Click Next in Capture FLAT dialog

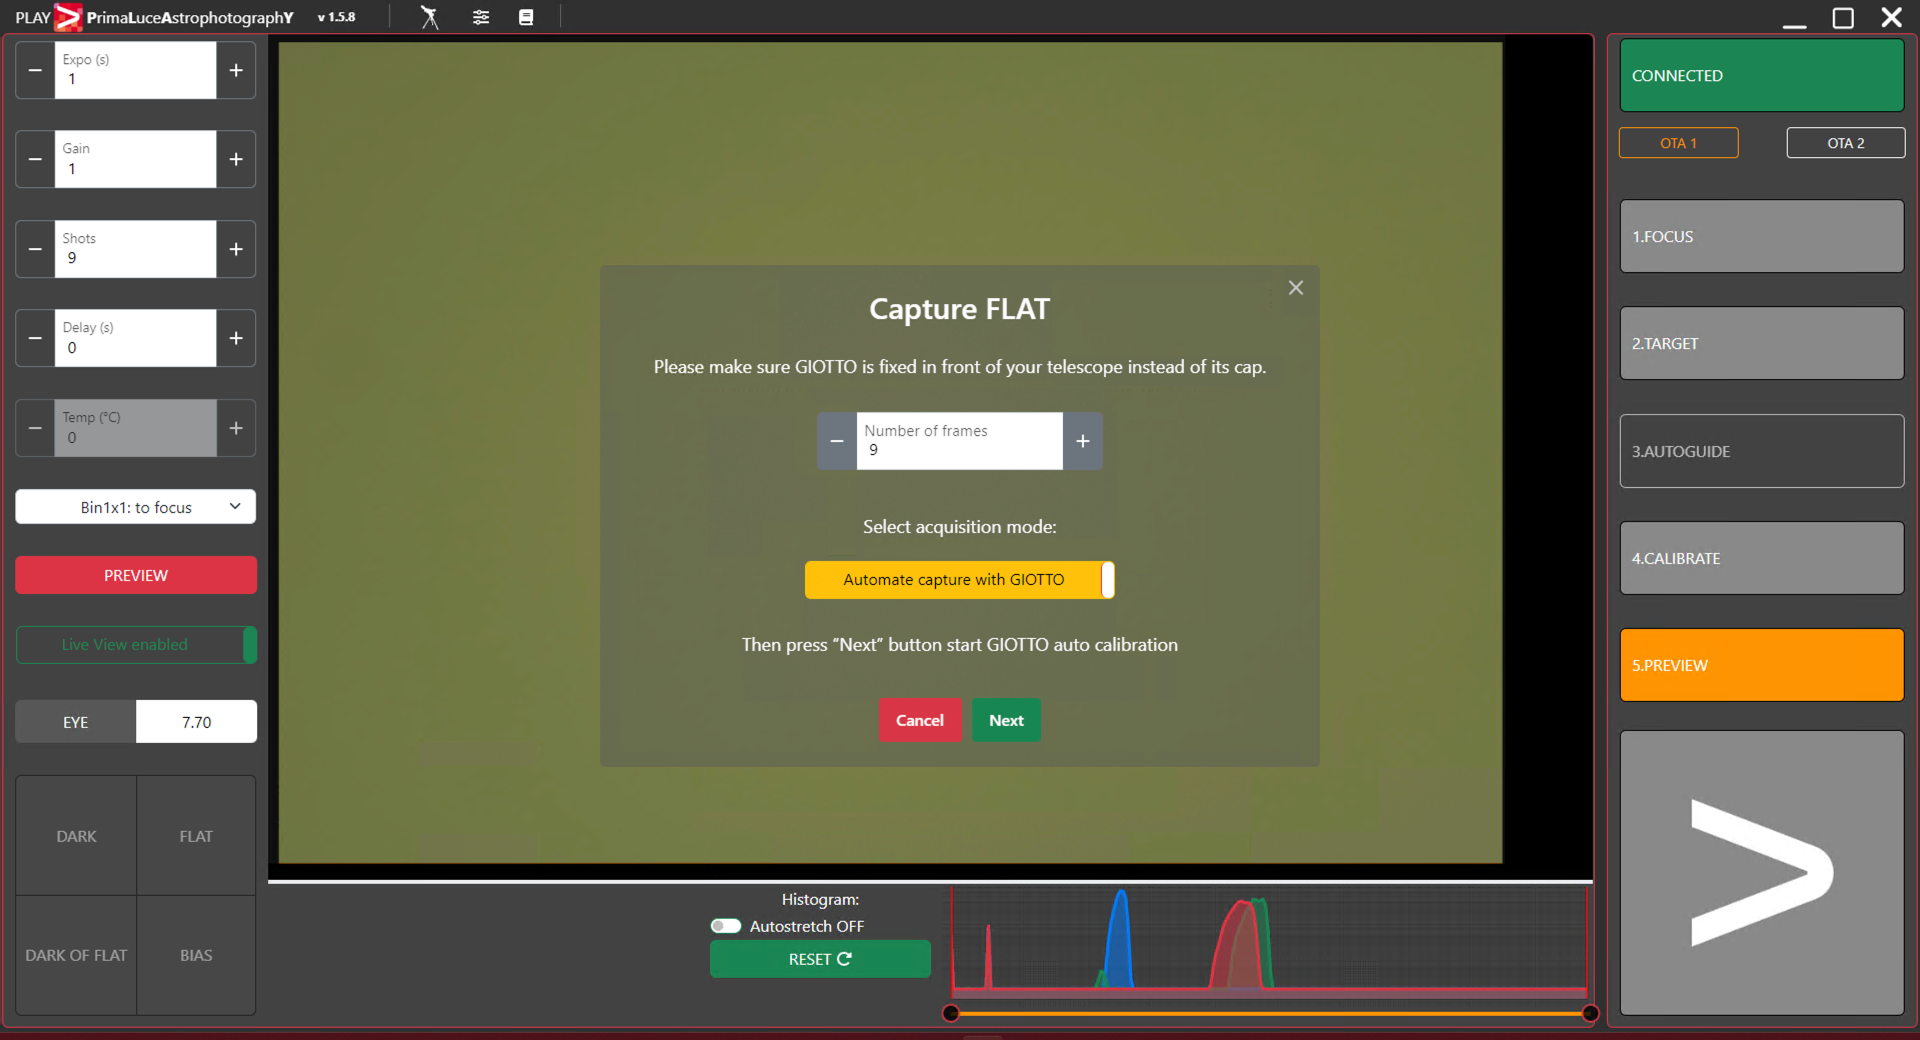1006,720
